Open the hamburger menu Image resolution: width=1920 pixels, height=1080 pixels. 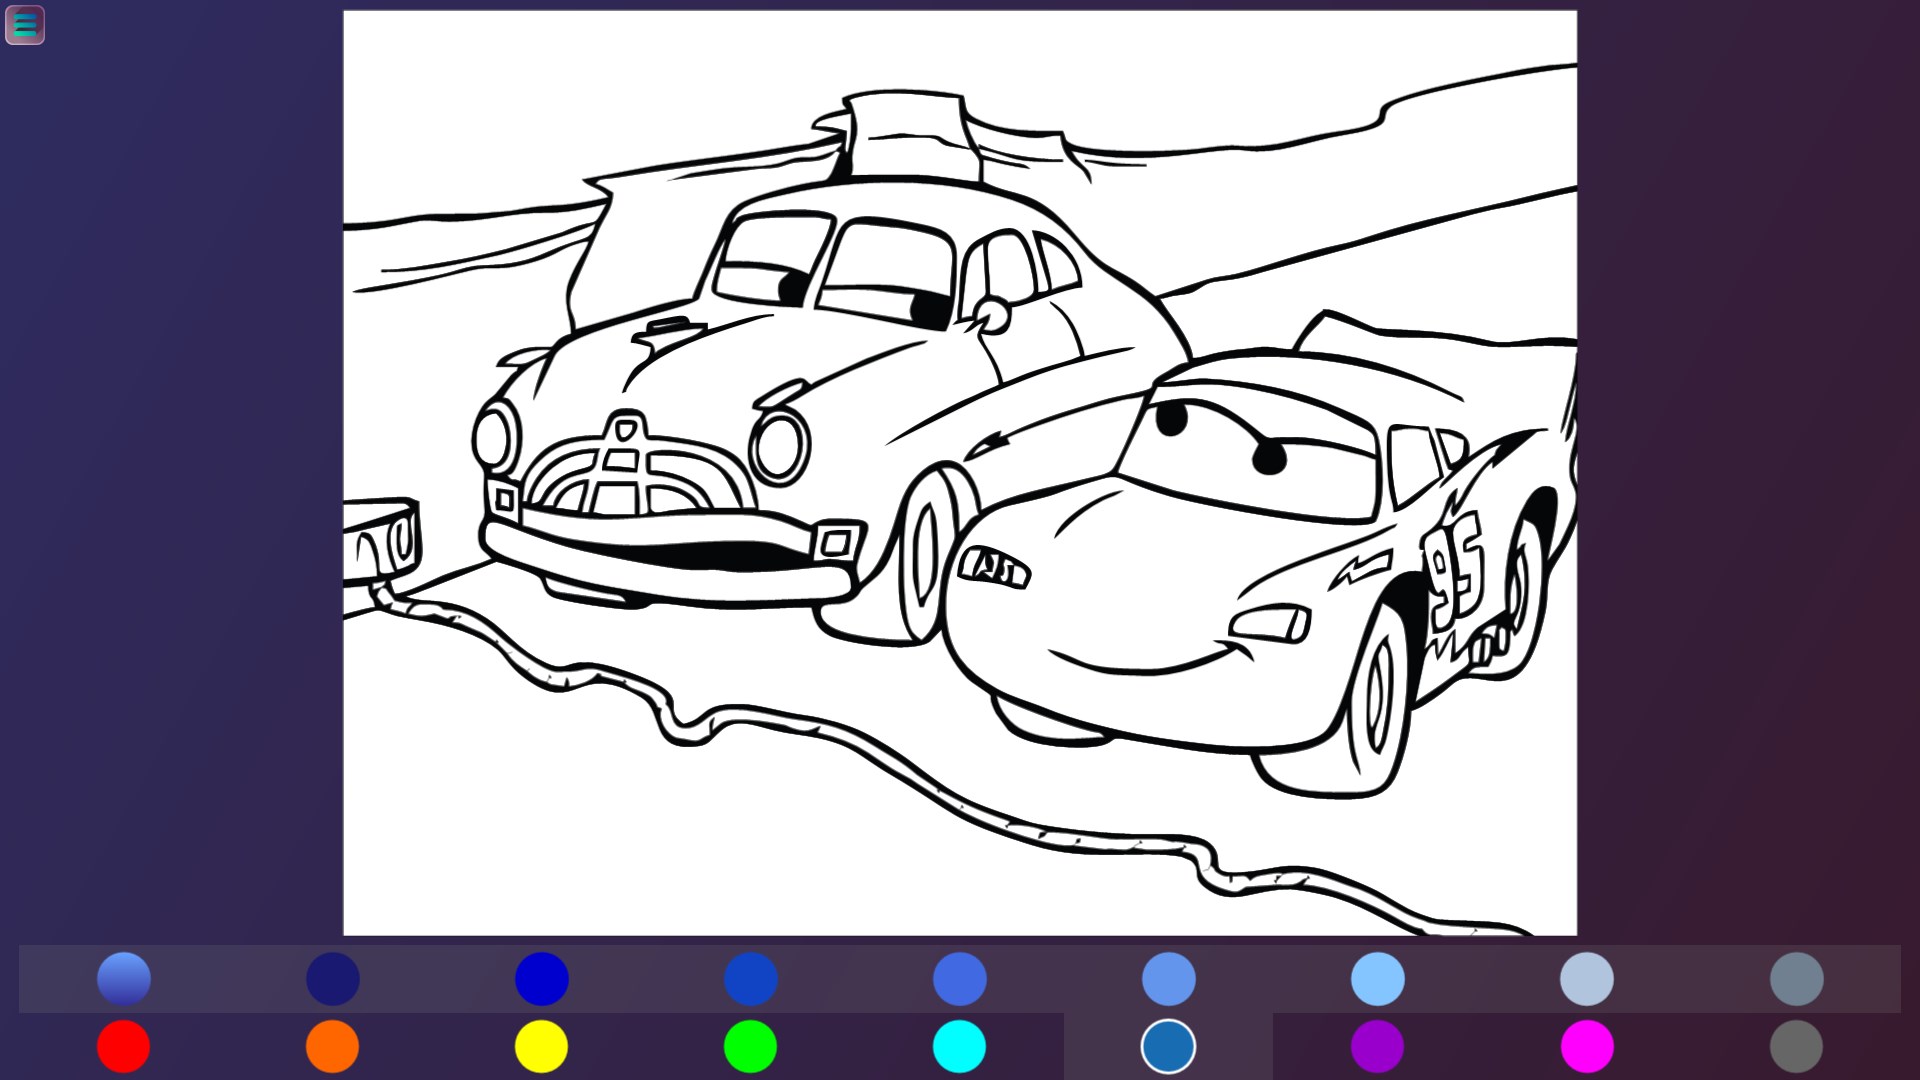[25, 25]
